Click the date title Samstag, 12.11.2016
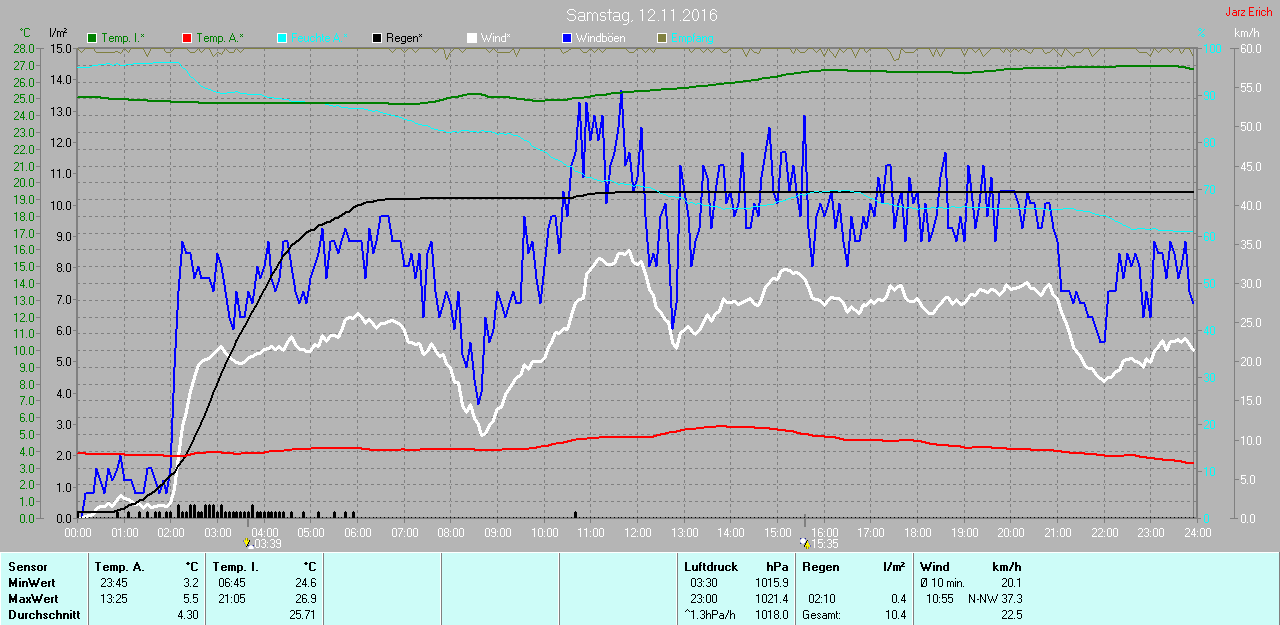The width and height of the screenshot is (1280, 625). pyautogui.click(x=641, y=15)
